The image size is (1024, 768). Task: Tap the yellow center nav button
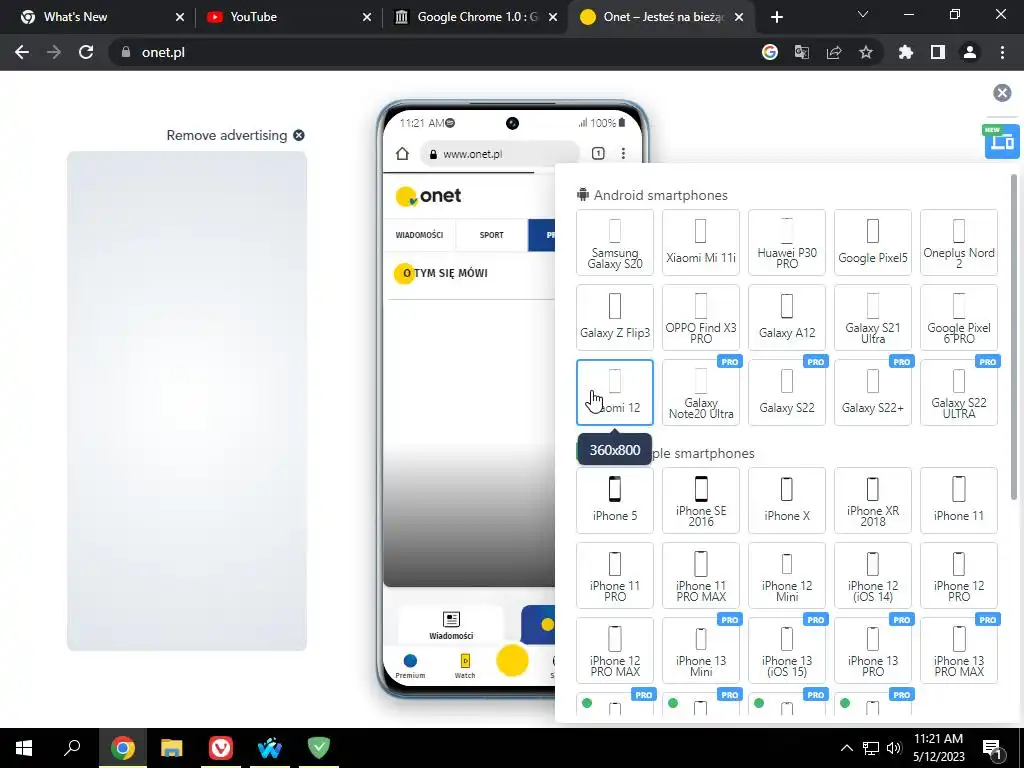point(512,660)
